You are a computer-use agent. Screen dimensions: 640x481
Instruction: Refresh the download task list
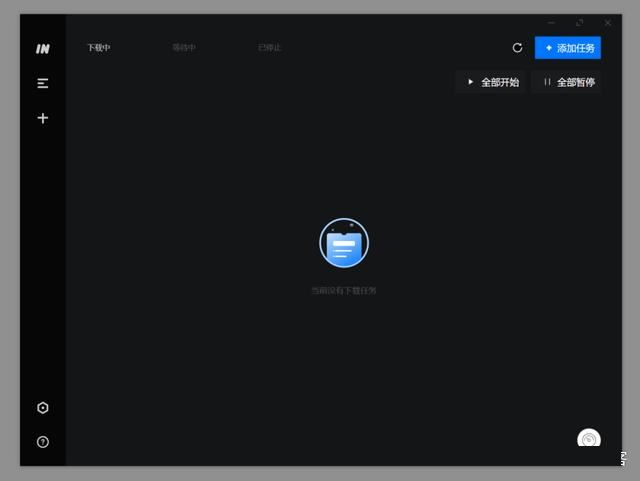click(517, 48)
